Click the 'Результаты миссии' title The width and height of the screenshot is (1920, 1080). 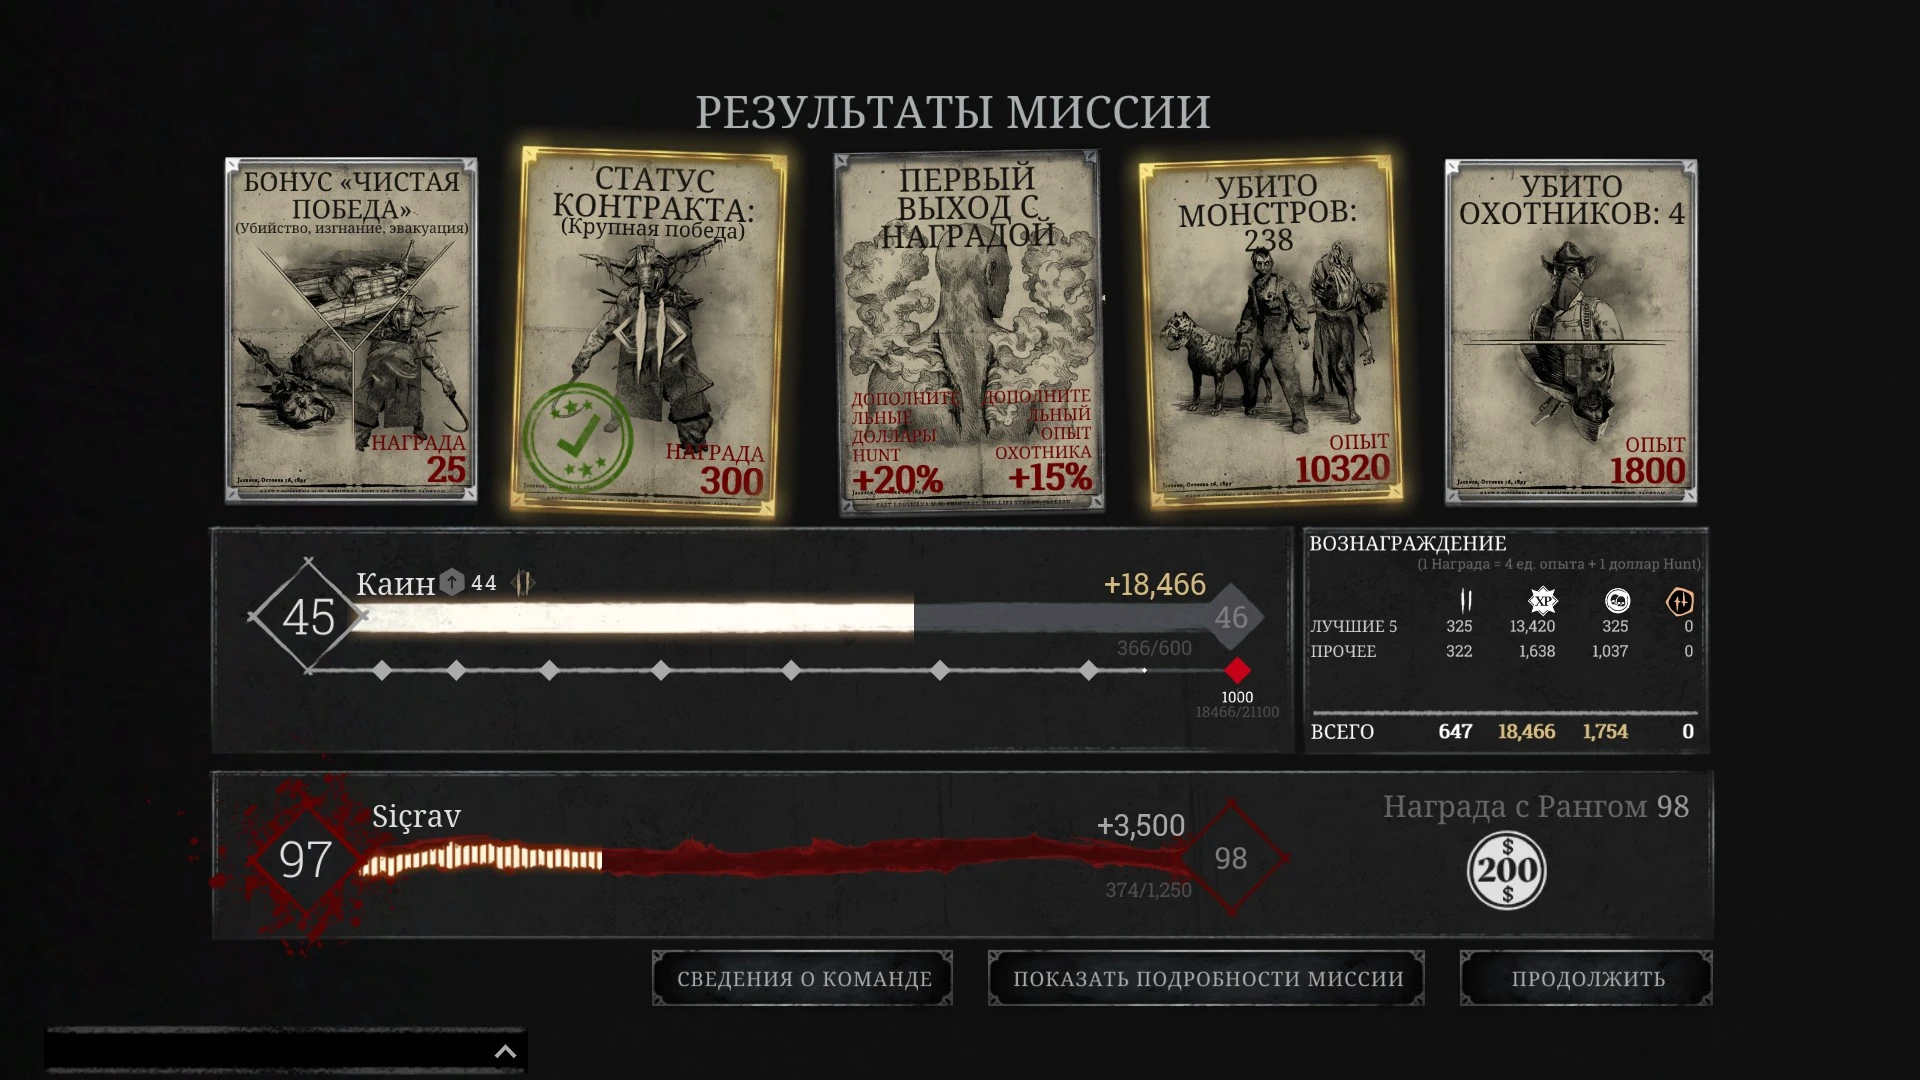click(953, 112)
